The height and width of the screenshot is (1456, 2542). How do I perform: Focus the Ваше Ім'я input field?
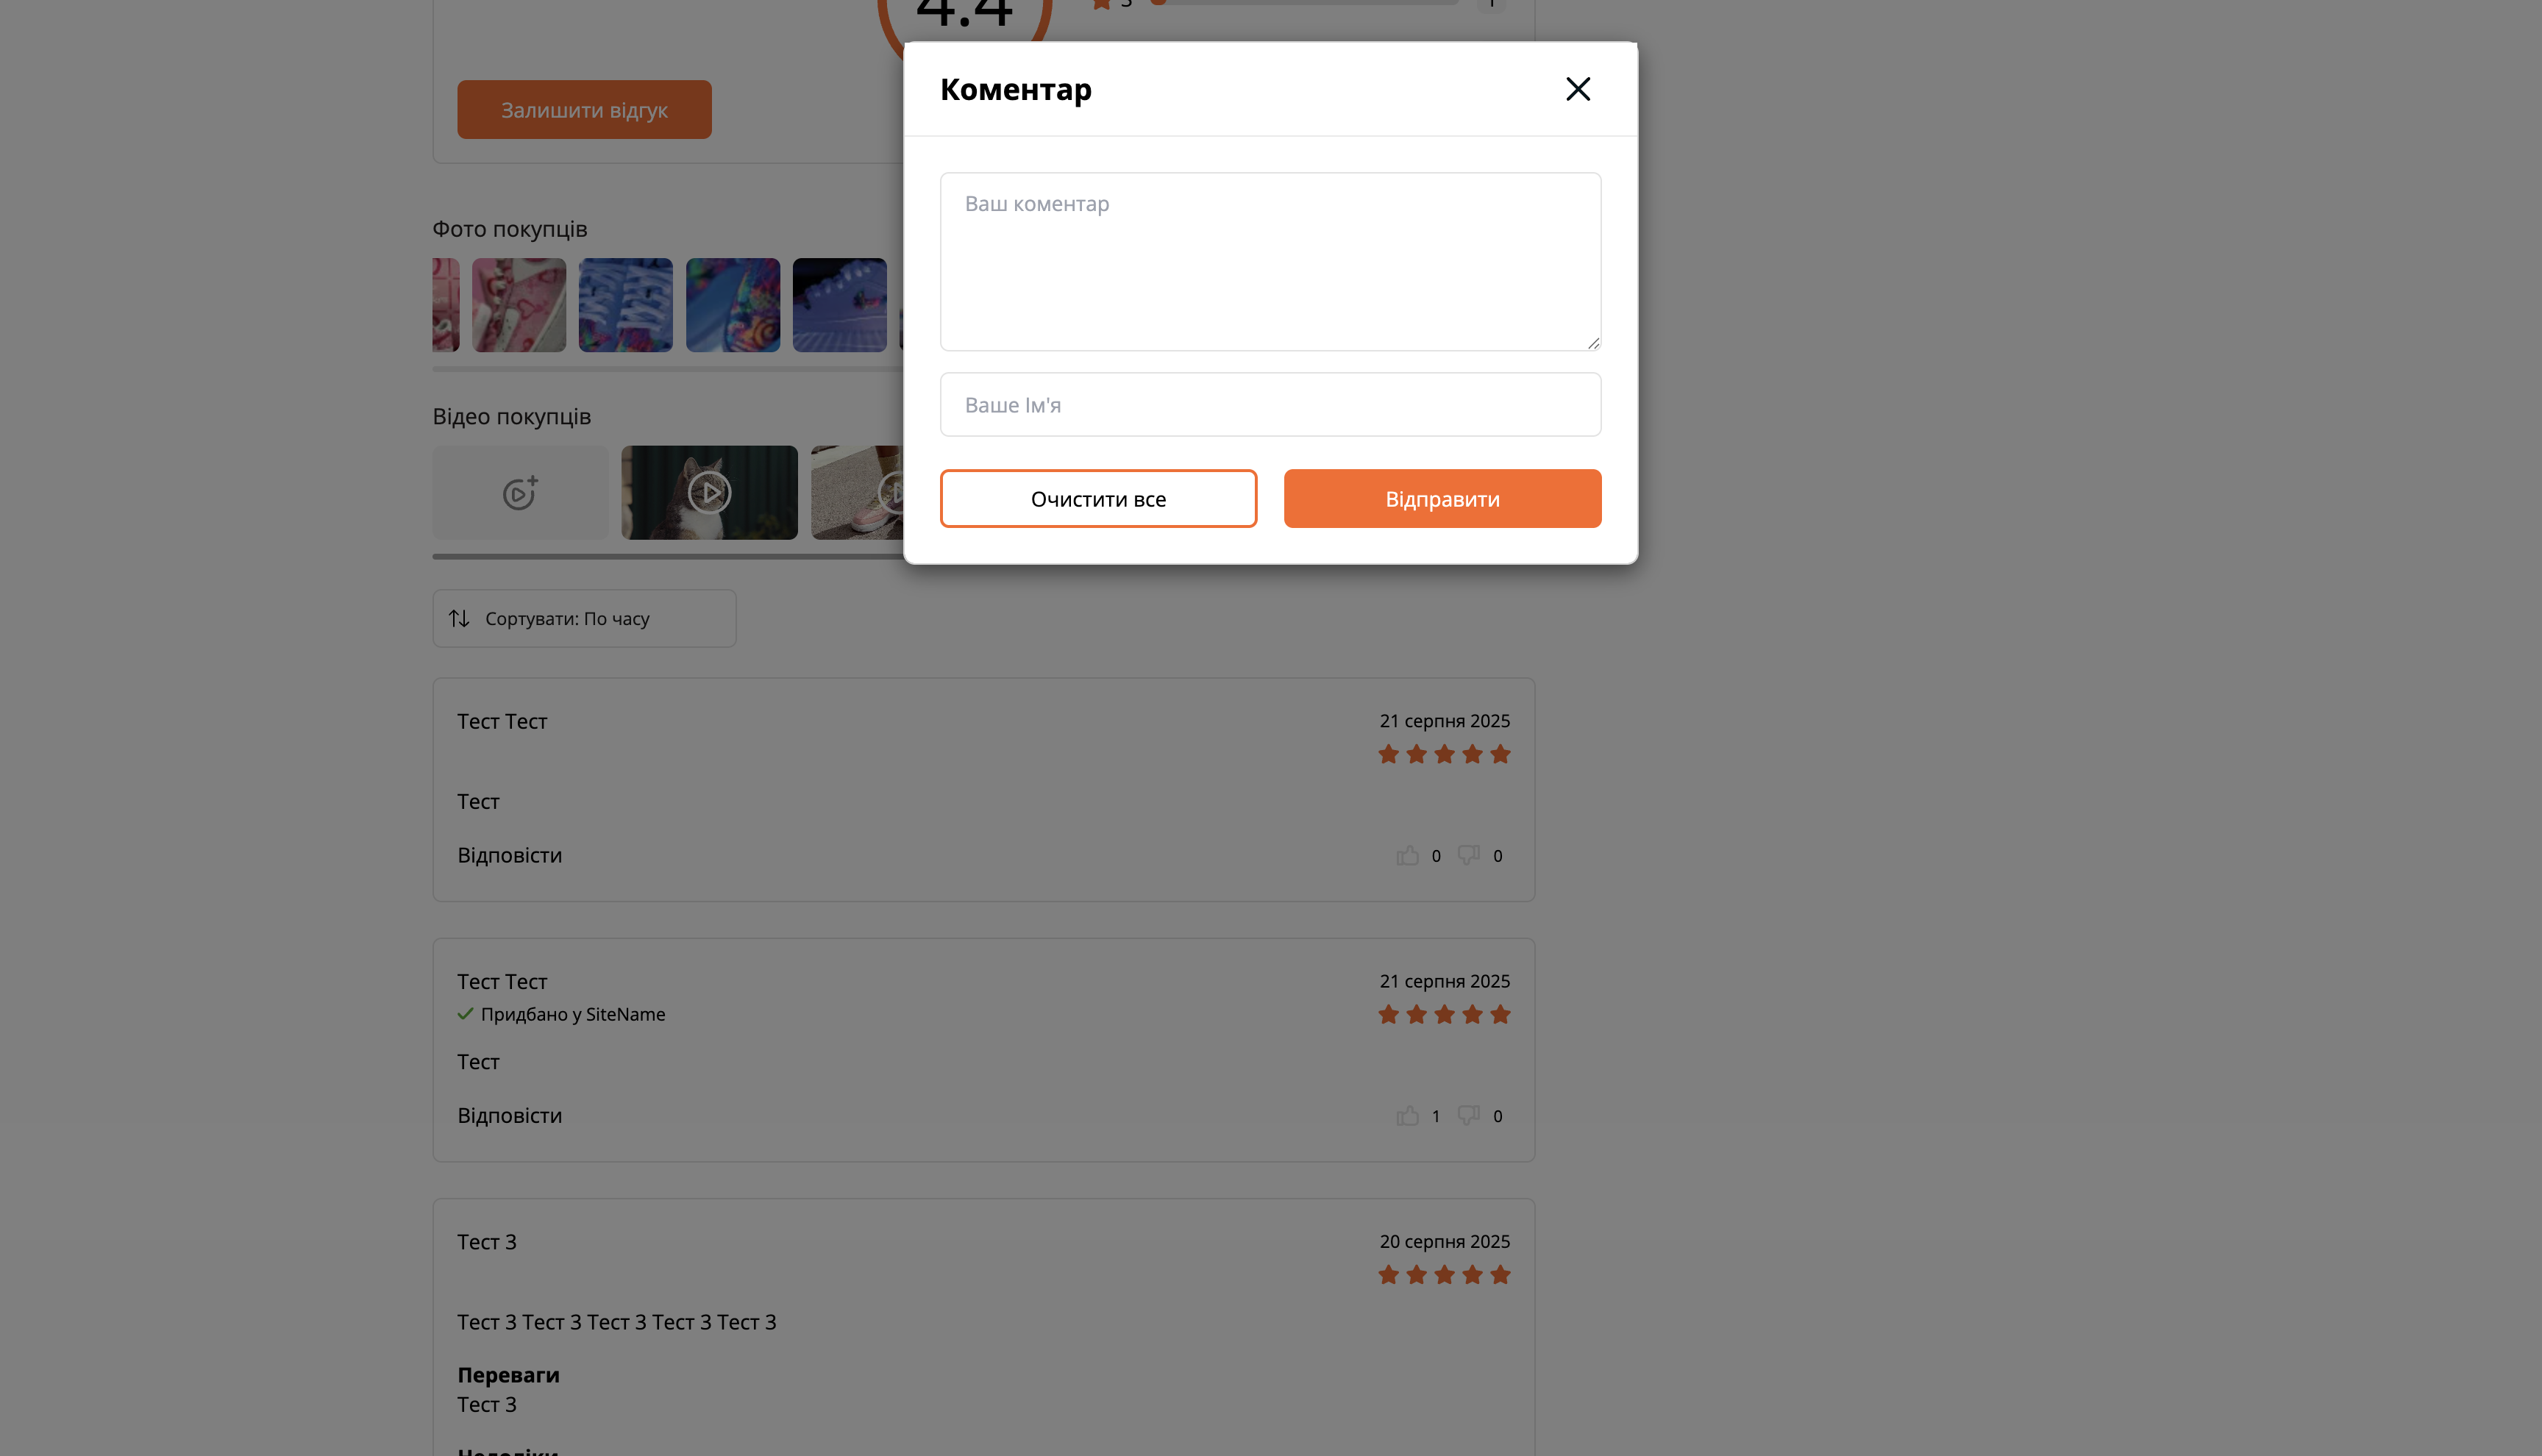pos(1270,405)
